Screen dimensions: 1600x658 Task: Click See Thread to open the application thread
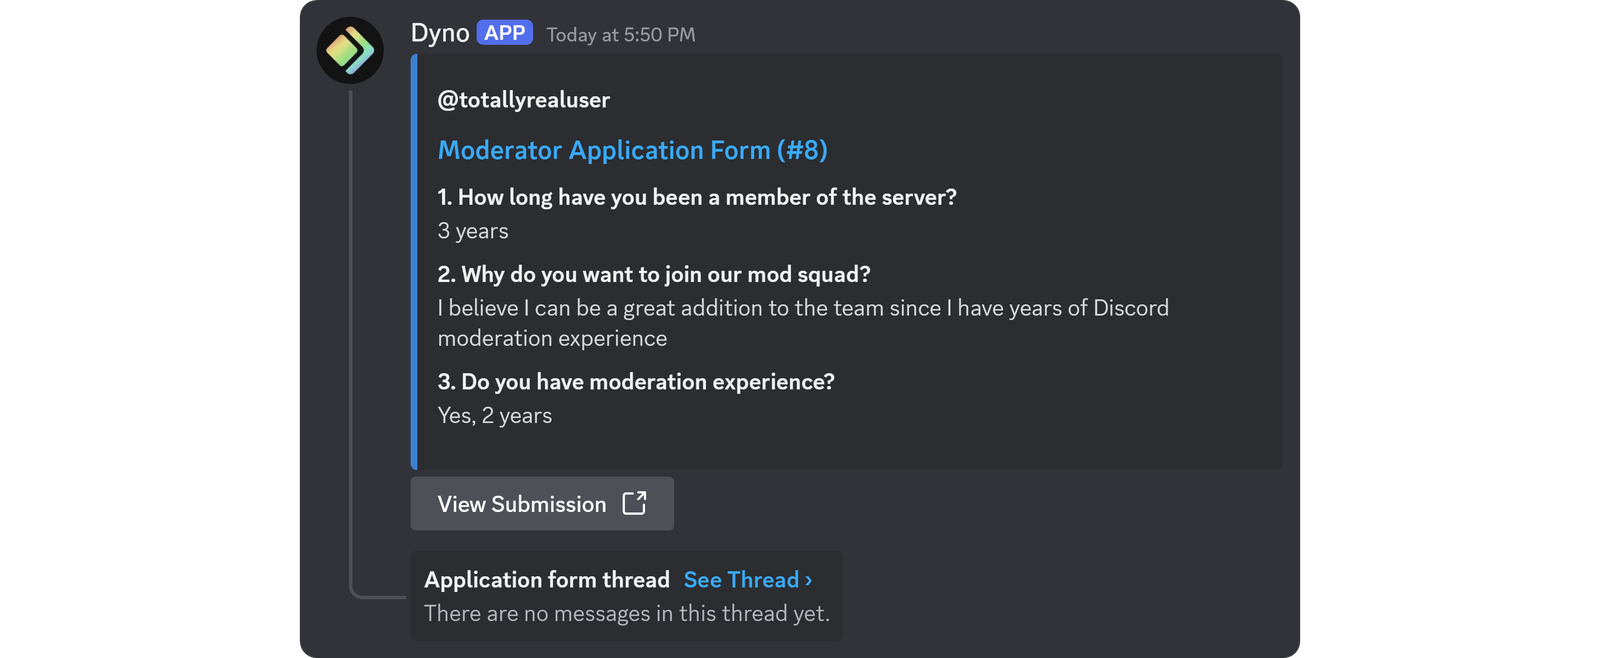tap(742, 580)
